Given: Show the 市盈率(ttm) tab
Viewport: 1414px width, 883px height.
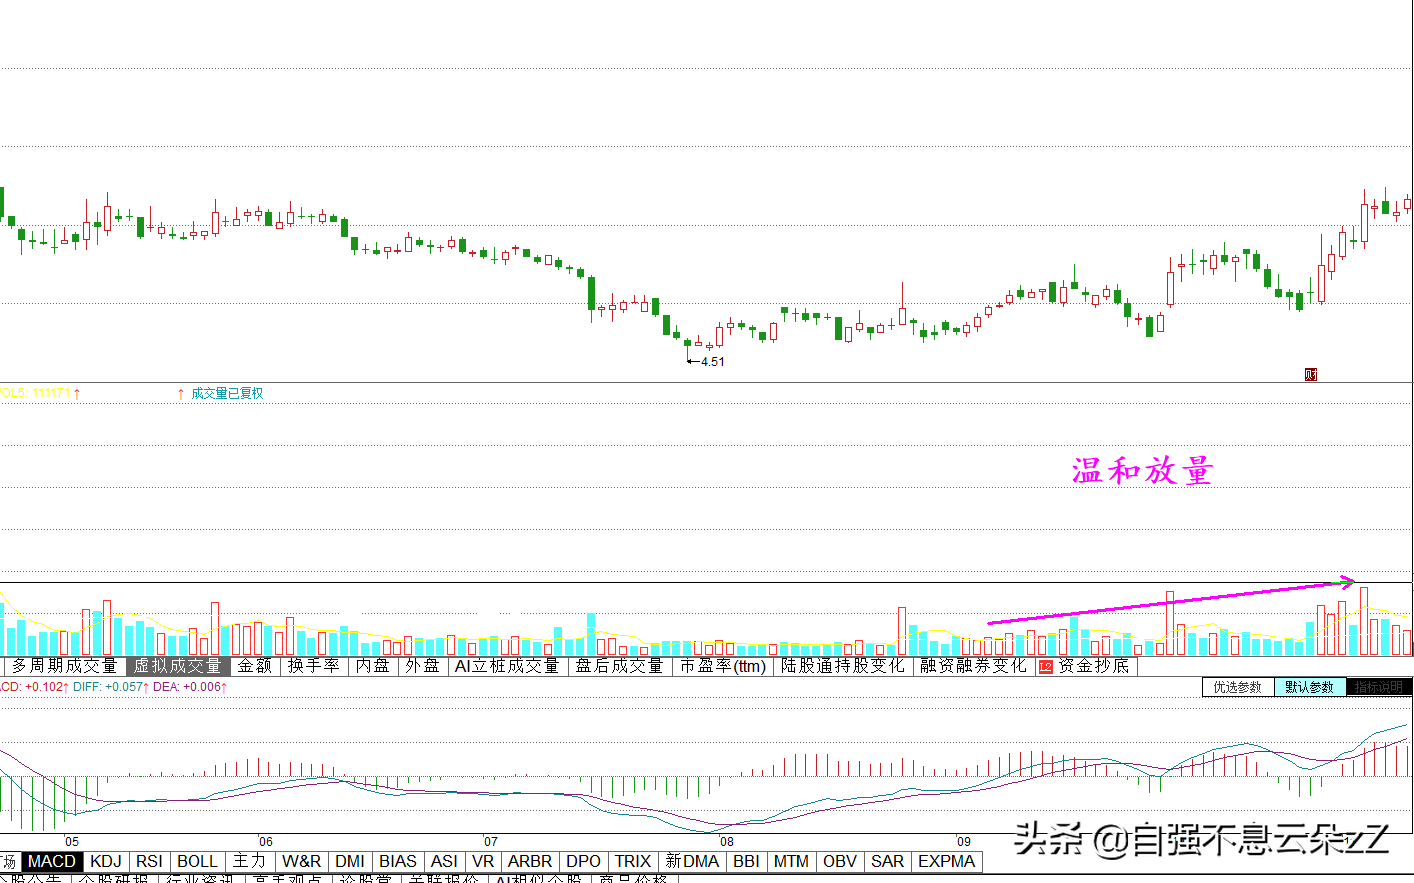Looking at the screenshot, I should point(723,666).
